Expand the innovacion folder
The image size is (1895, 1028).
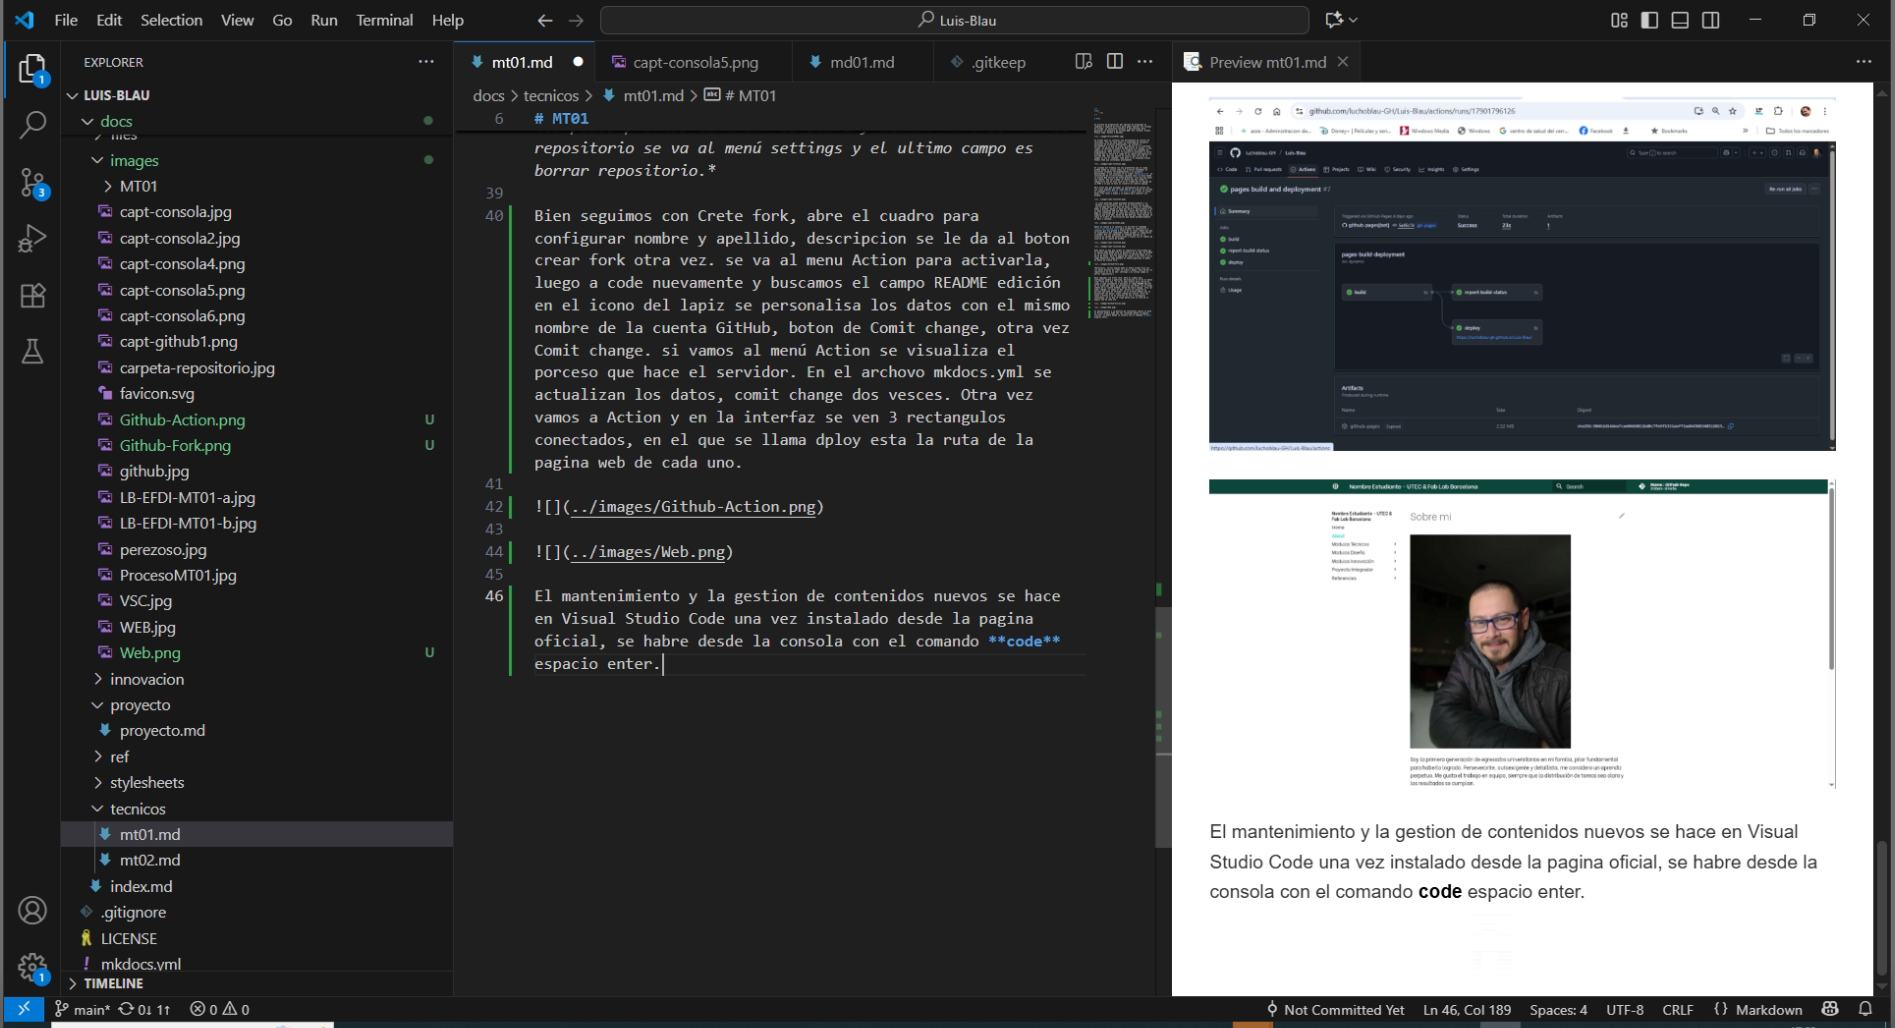coord(146,679)
